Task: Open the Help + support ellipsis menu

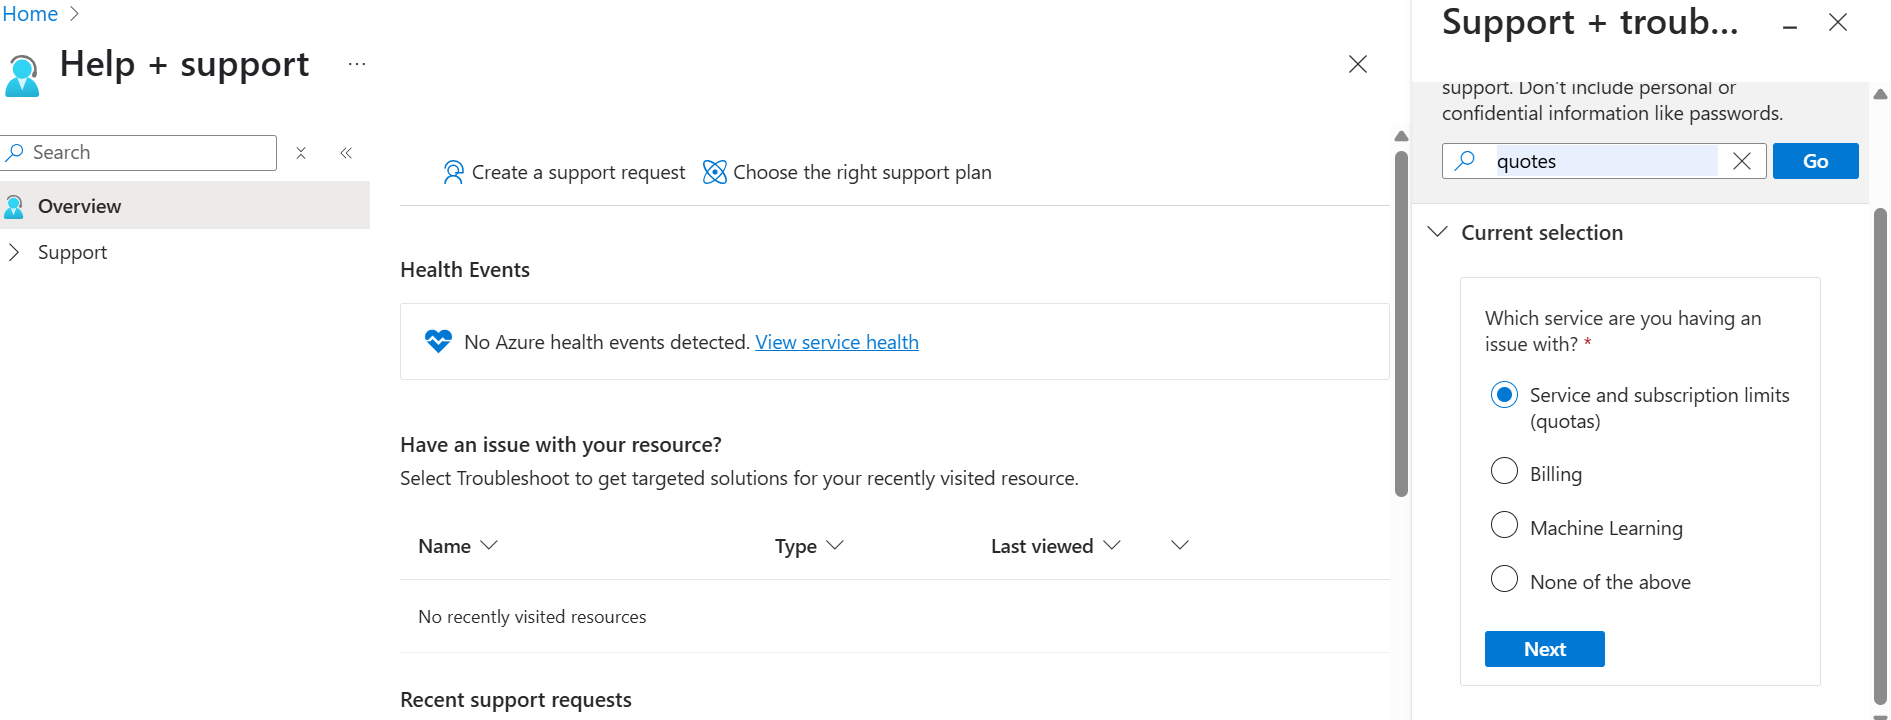Action: (x=357, y=64)
